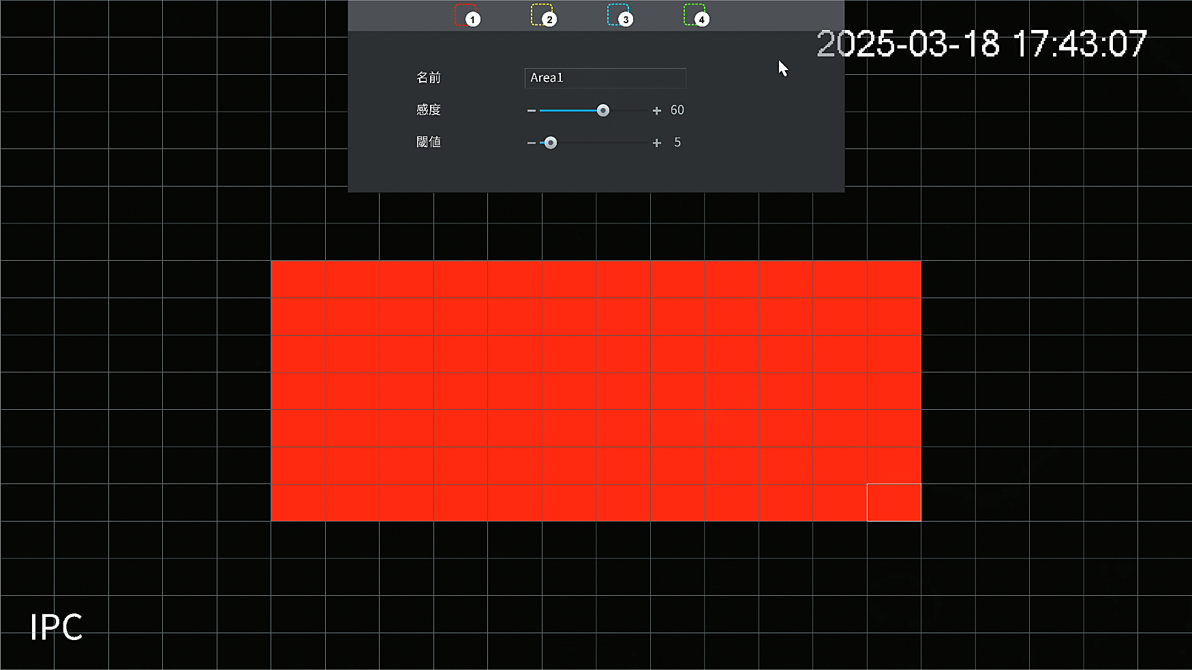Click the threshold value 5
Screen dimensions: 1192x670
coord(677,143)
